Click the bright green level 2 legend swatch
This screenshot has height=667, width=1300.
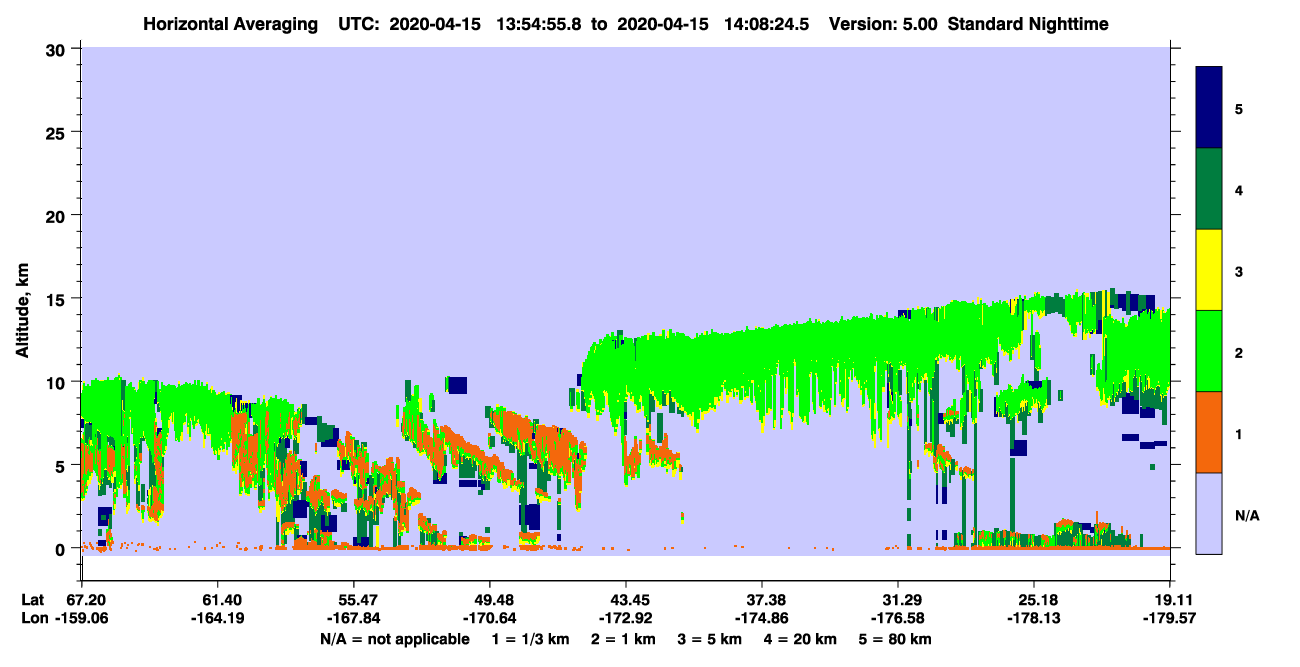pyautogui.click(x=1209, y=351)
